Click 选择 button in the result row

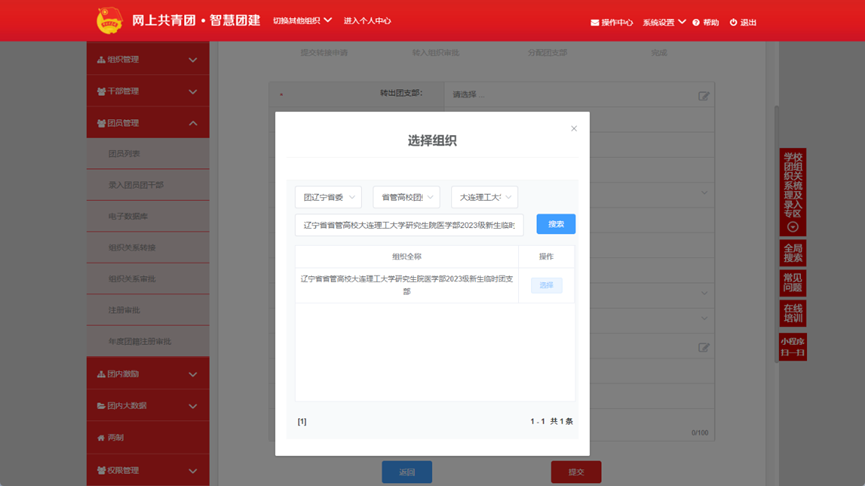(546, 285)
